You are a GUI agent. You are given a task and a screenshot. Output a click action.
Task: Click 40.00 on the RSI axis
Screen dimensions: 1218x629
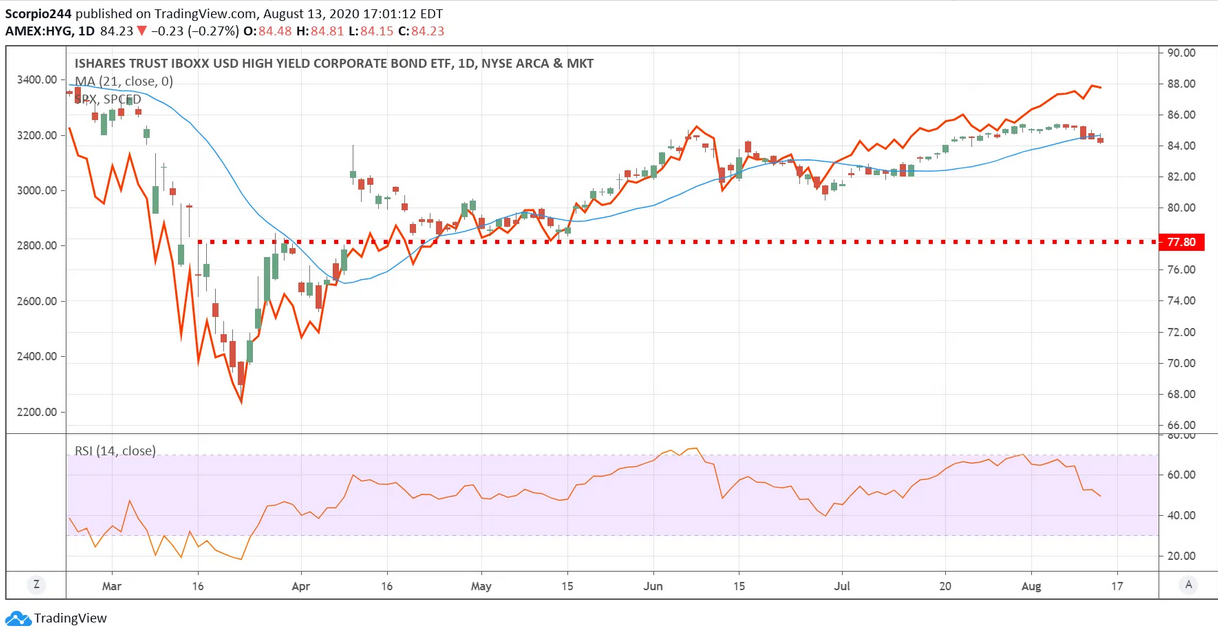point(1181,516)
